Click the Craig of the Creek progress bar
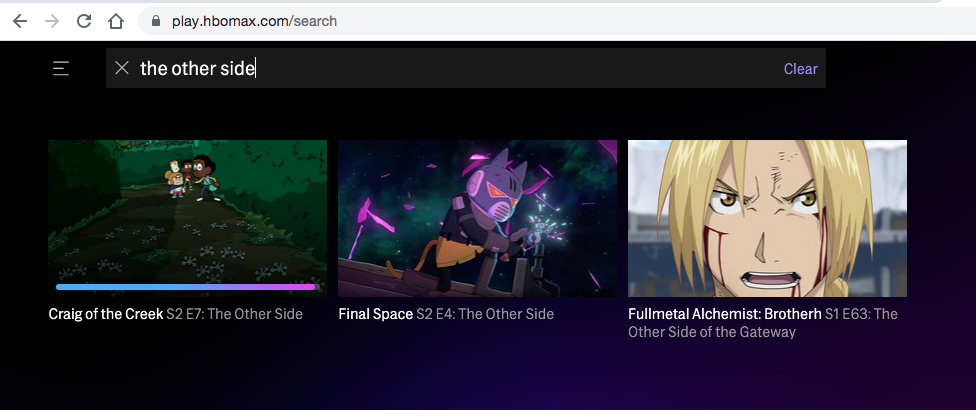This screenshot has height=410, width=976. [x=186, y=287]
